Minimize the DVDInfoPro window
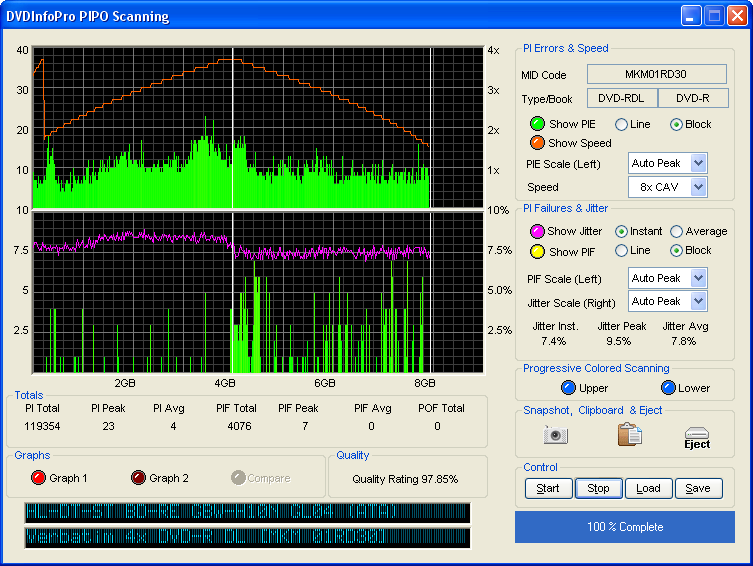 point(691,16)
